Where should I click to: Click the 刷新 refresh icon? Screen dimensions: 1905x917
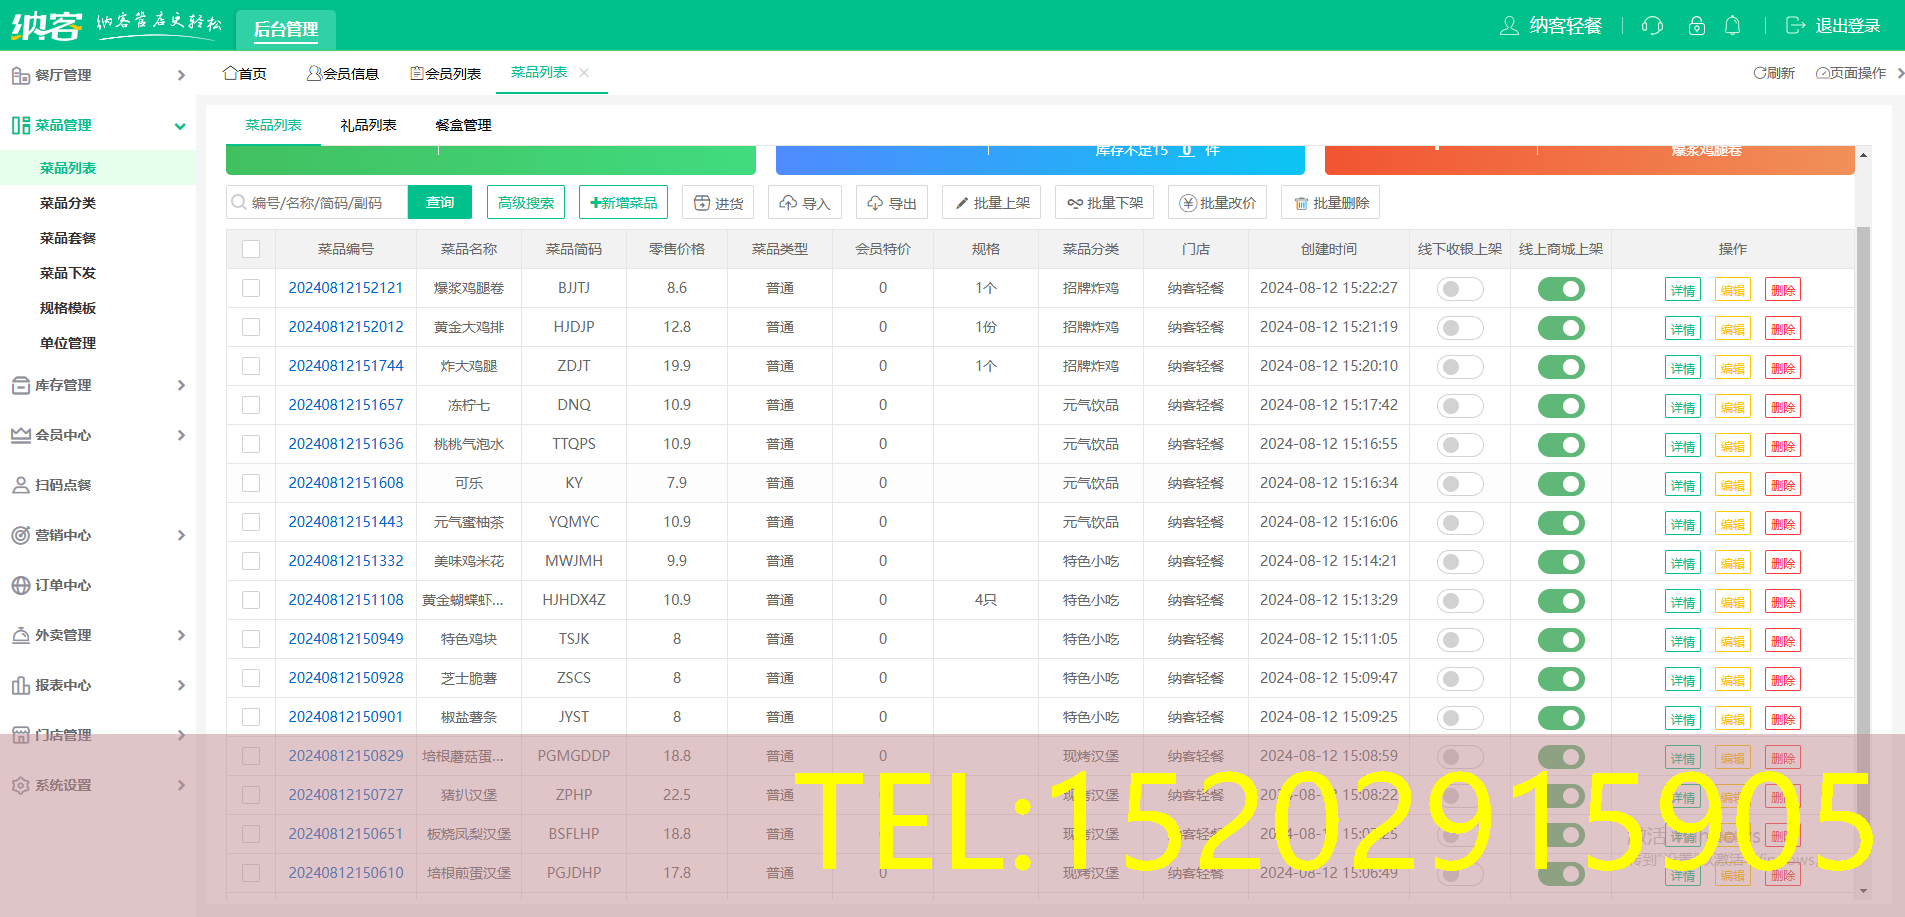click(x=1760, y=73)
